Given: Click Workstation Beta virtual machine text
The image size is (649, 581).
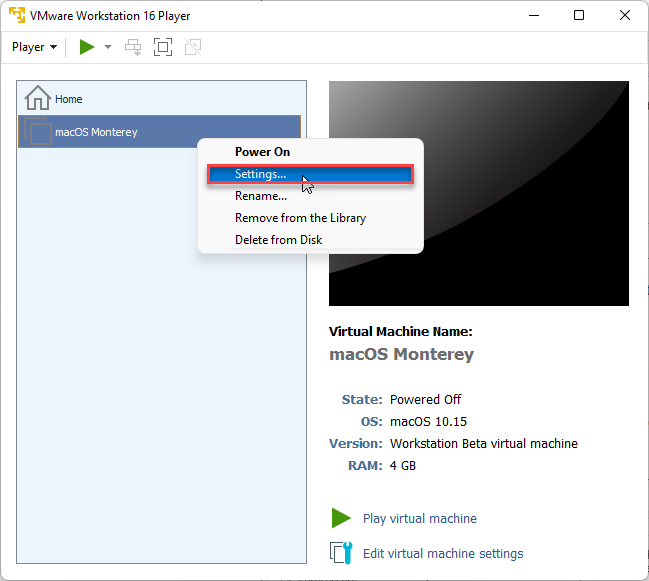Looking at the screenshot, I should (x=483, y=444).
